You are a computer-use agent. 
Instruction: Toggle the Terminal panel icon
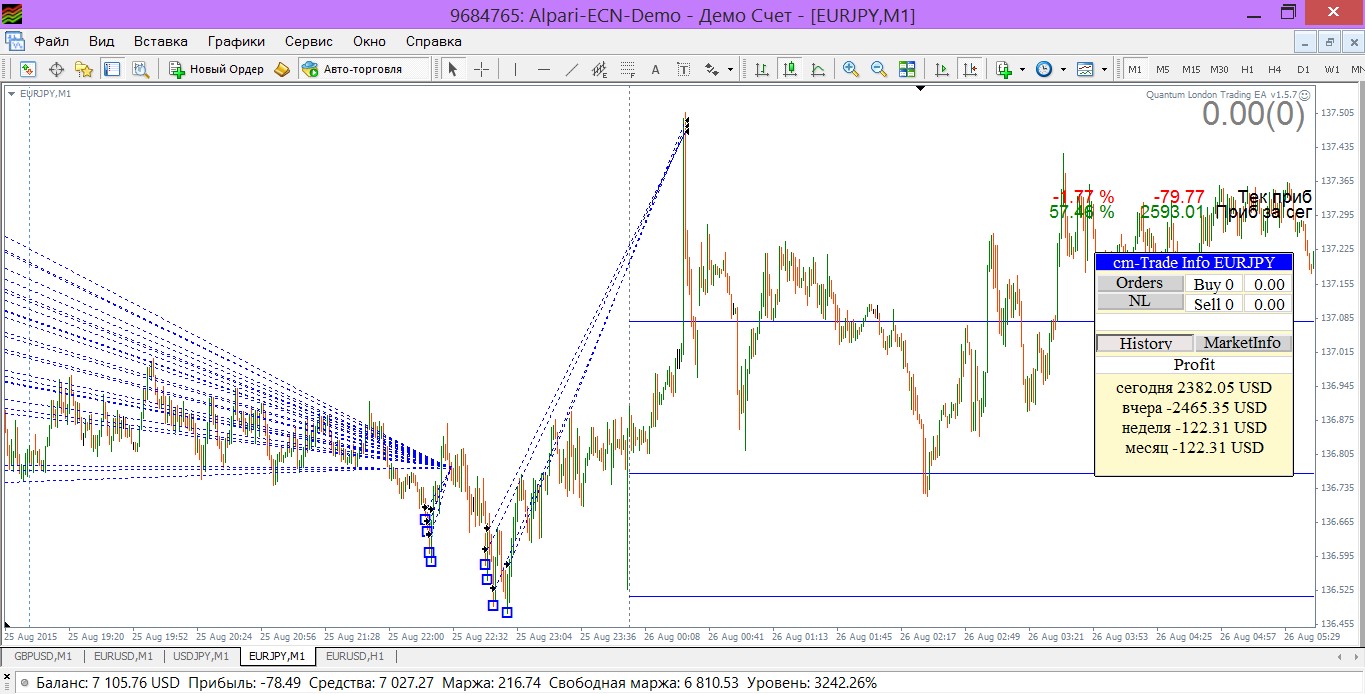pyautogui.click(x=112, y=69)
